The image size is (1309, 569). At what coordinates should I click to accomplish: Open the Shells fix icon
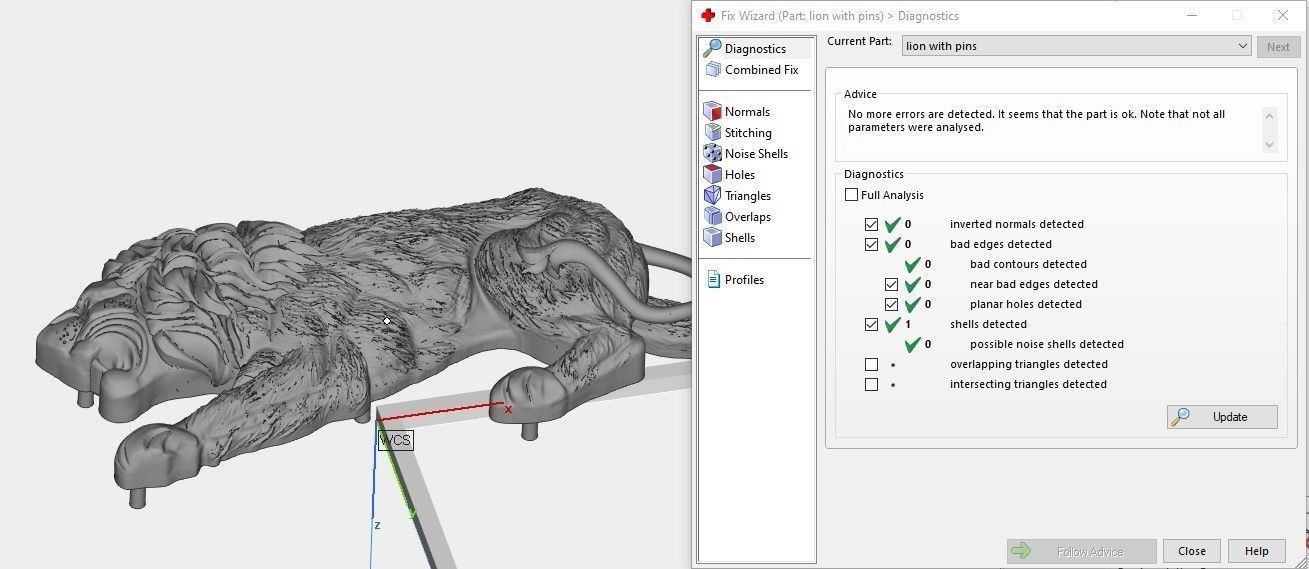[712, 238]
